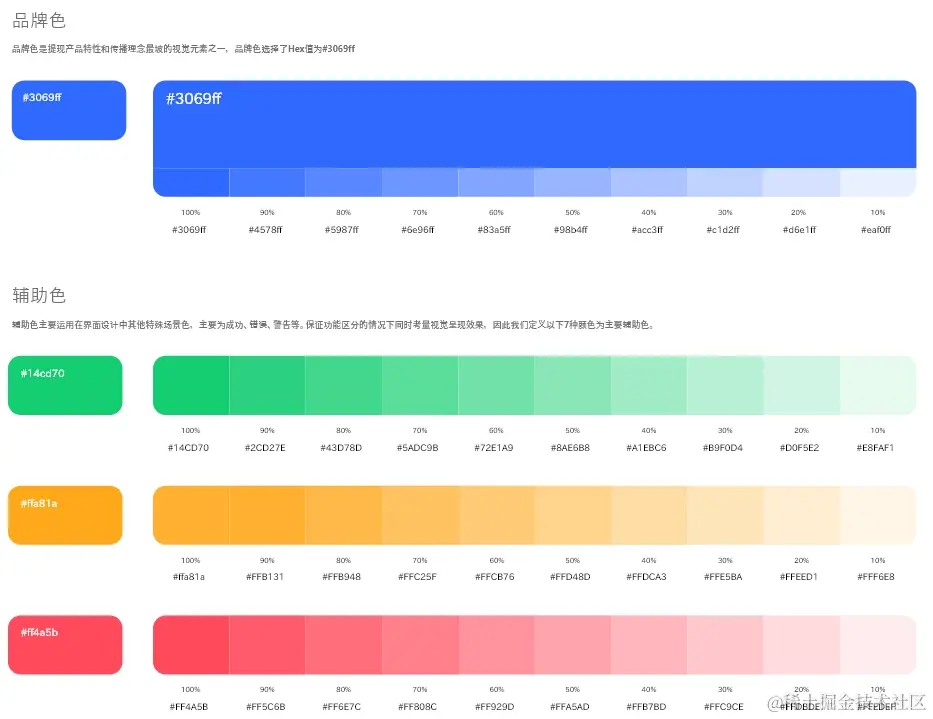Pick the blue 50% shade swatch
Viewport: 933px width, 719px height.
point(572,182)
